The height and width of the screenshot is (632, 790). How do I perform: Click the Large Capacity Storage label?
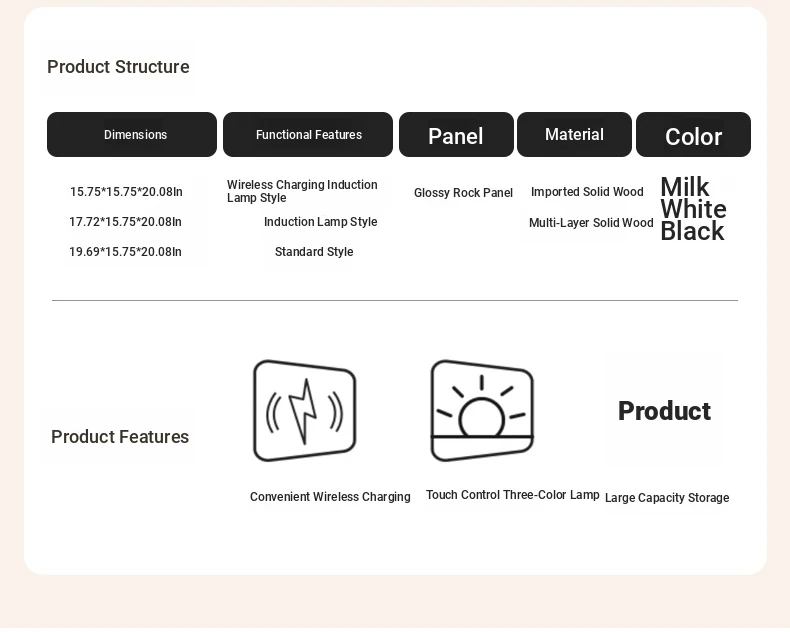[x=667, y=498]
